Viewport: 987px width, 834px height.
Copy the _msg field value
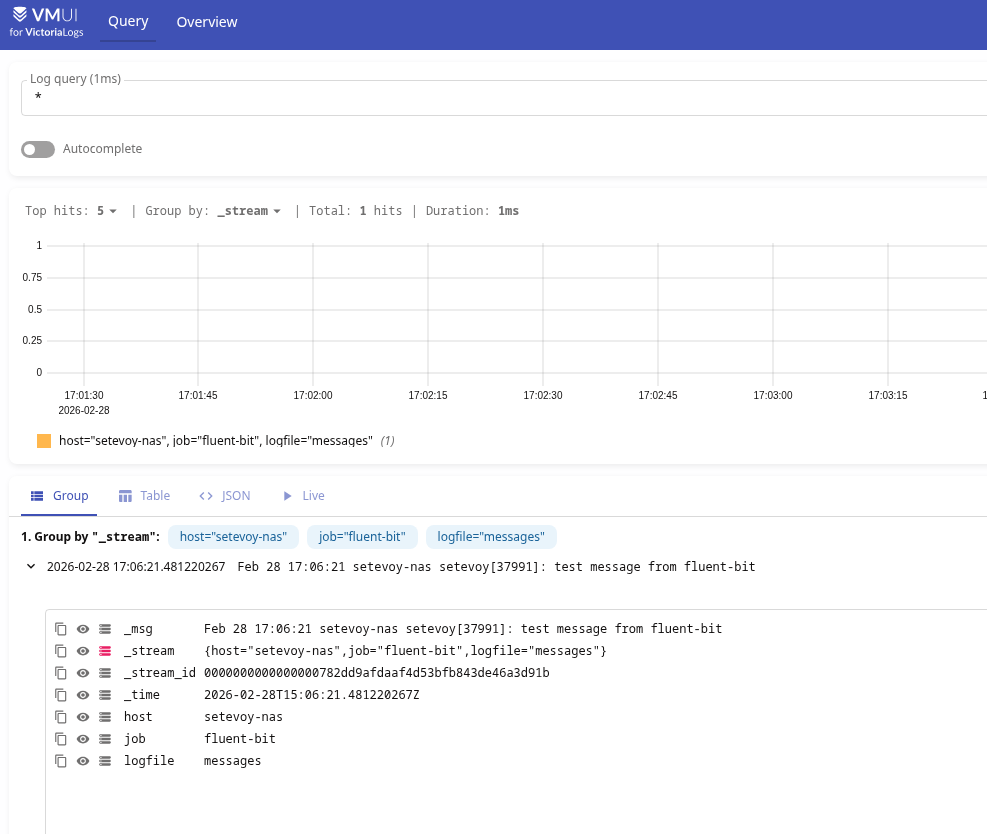coord(61,629)
